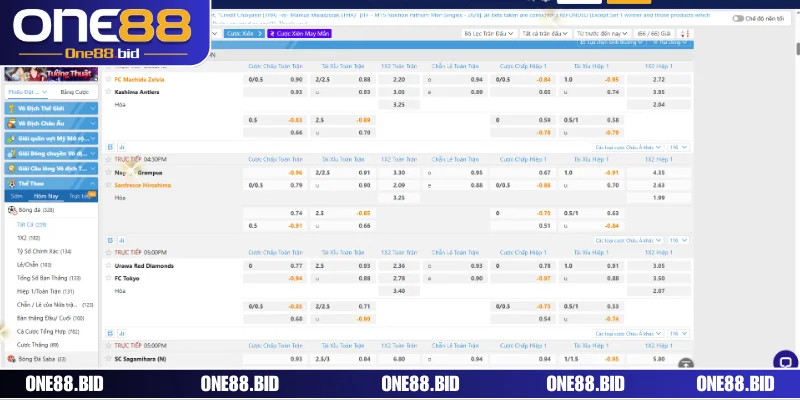Click the Bóng đá soccer ball icon
The width and height of the screenshot is (800, 400).
tap(11, 211)
